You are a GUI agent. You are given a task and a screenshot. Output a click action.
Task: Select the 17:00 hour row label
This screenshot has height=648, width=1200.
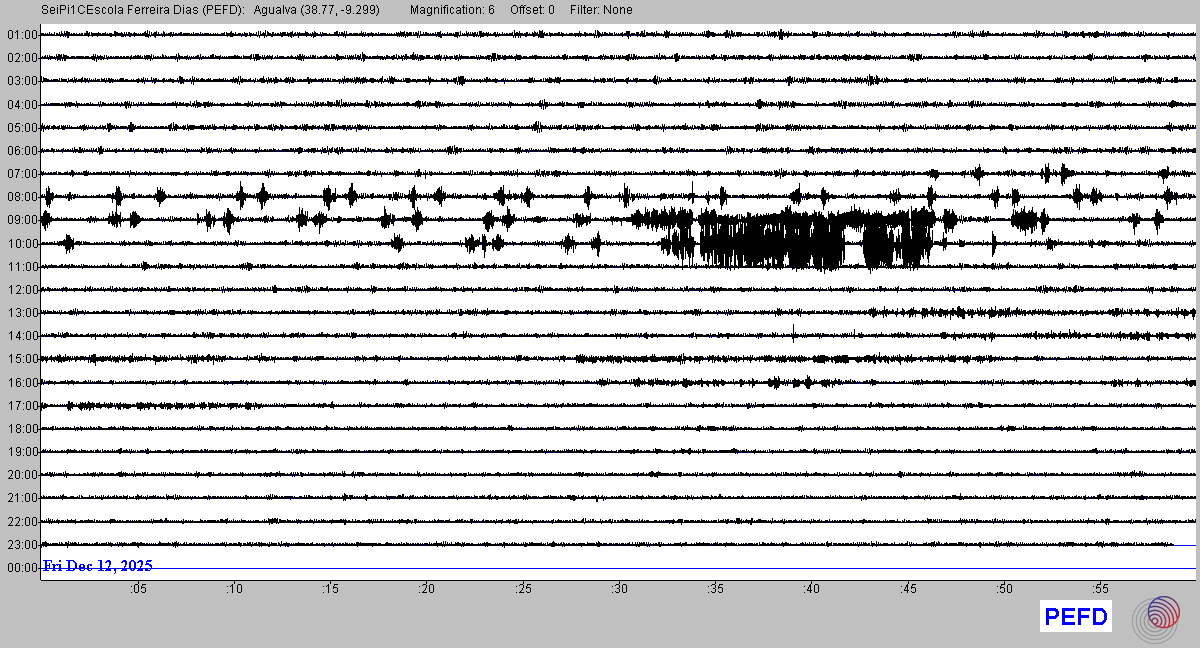[21, 406]
